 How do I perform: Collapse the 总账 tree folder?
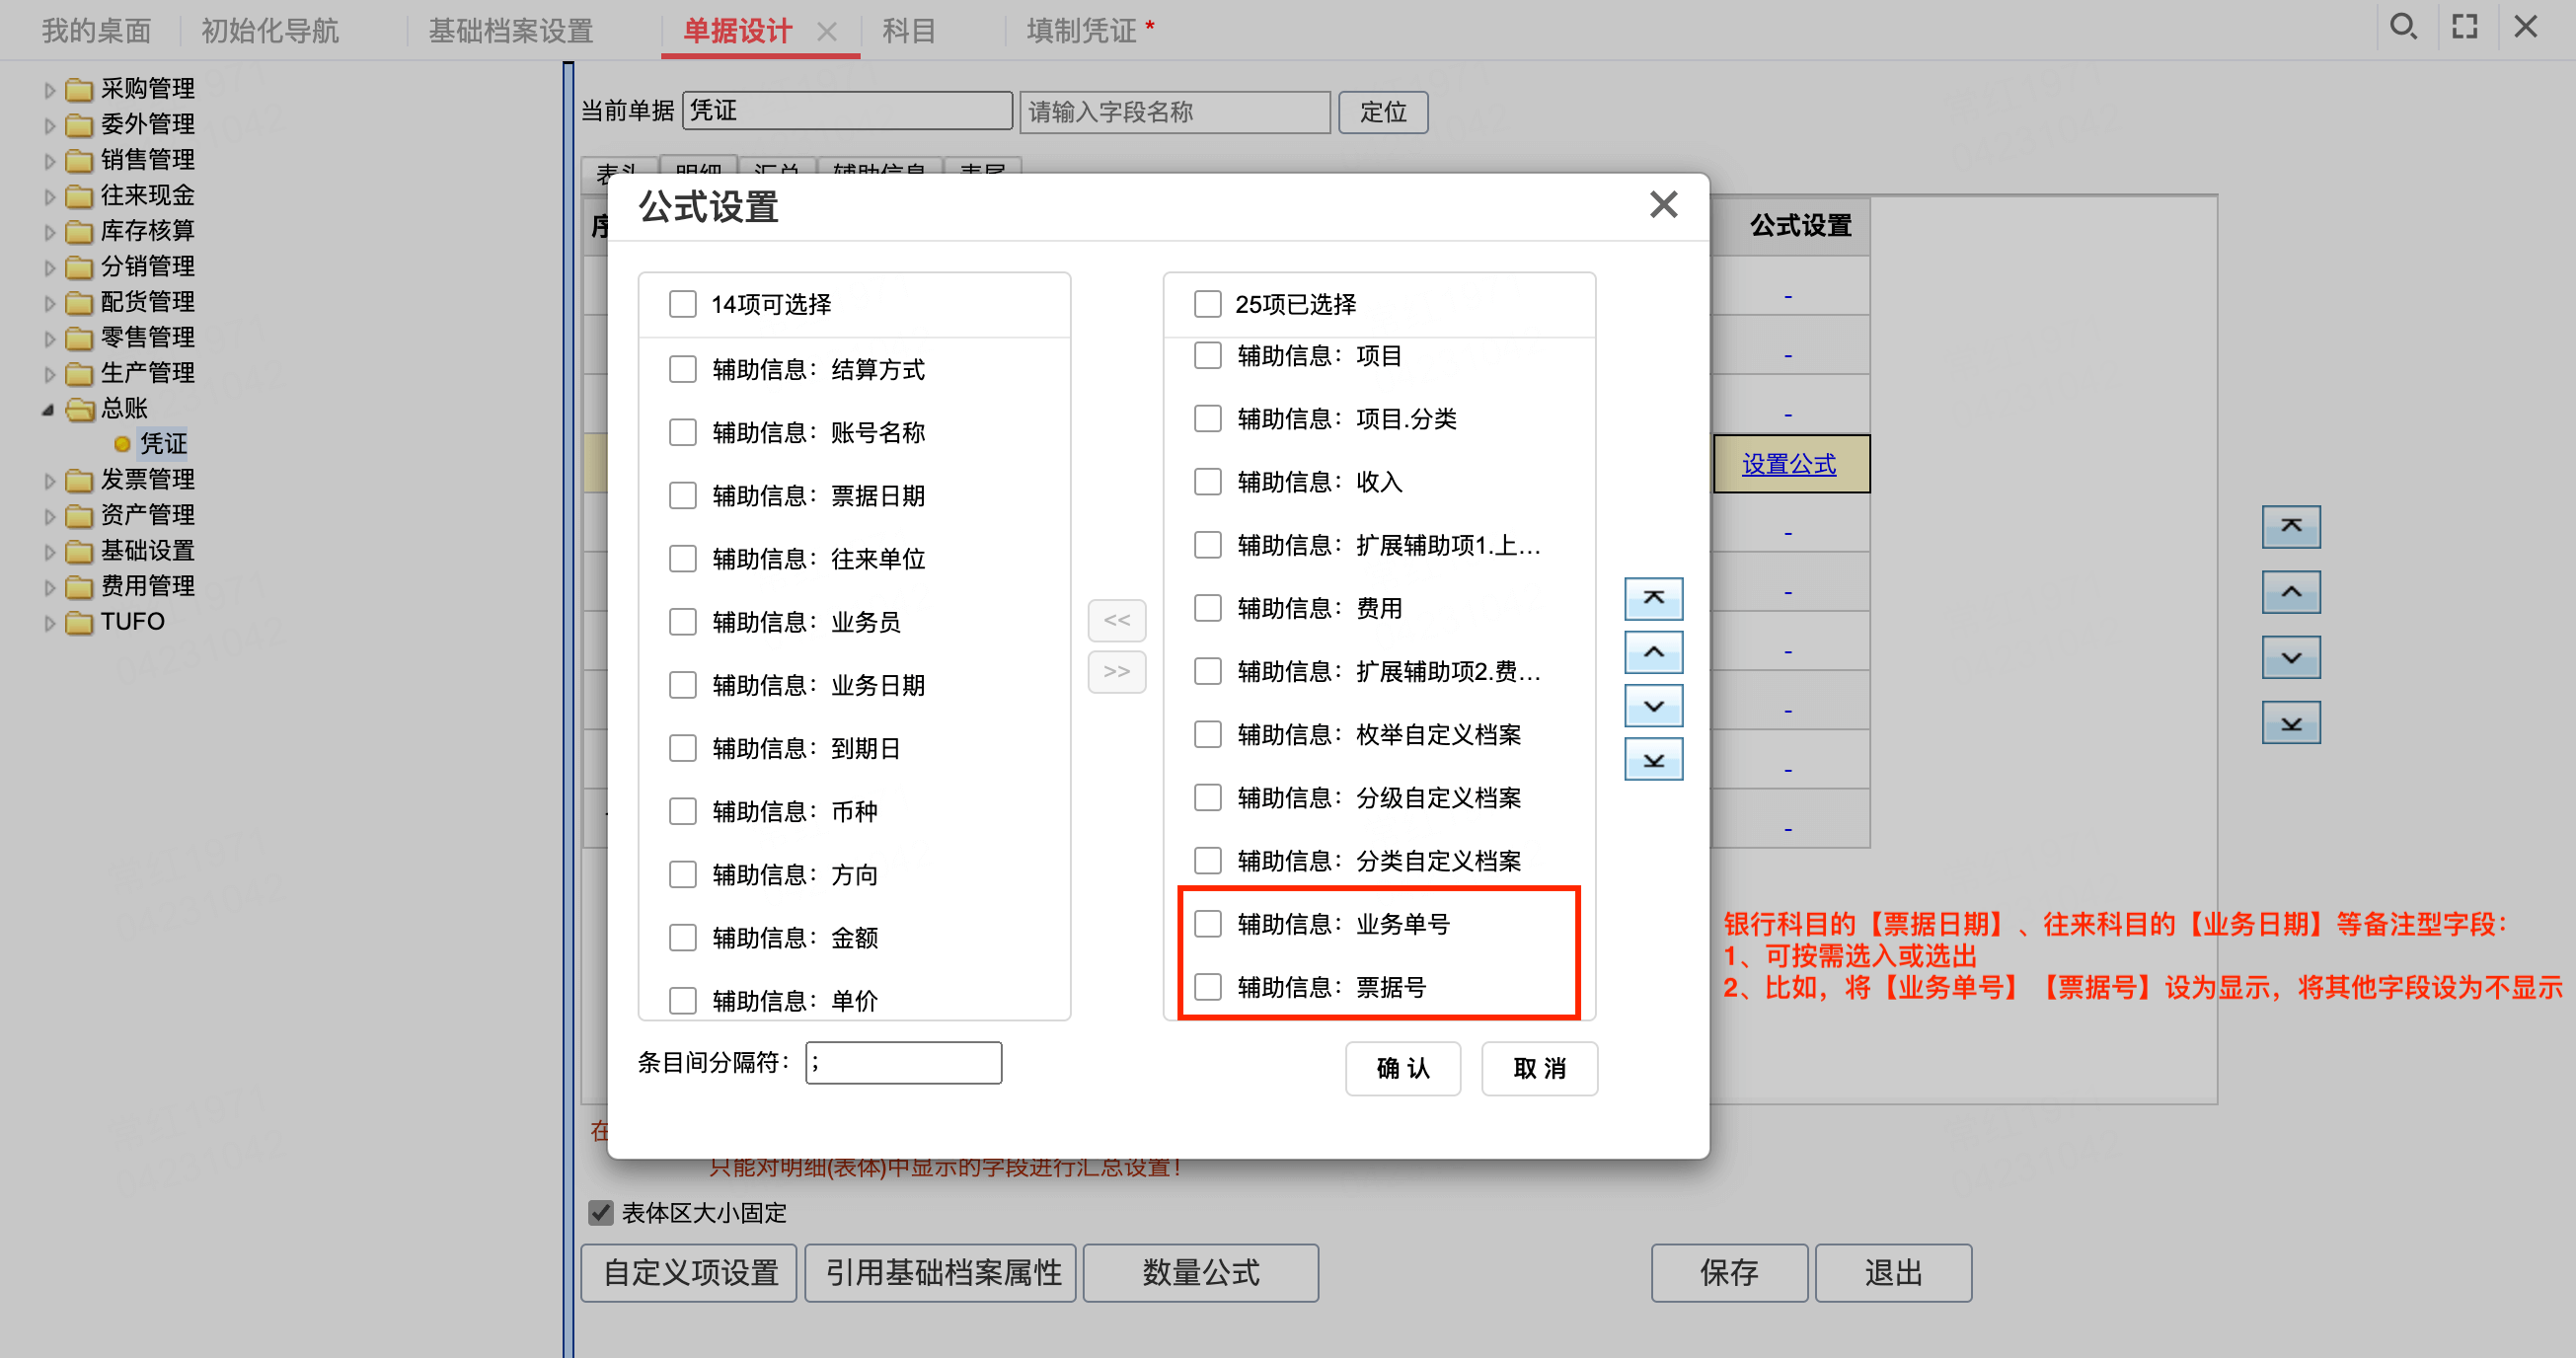(47, 409)
